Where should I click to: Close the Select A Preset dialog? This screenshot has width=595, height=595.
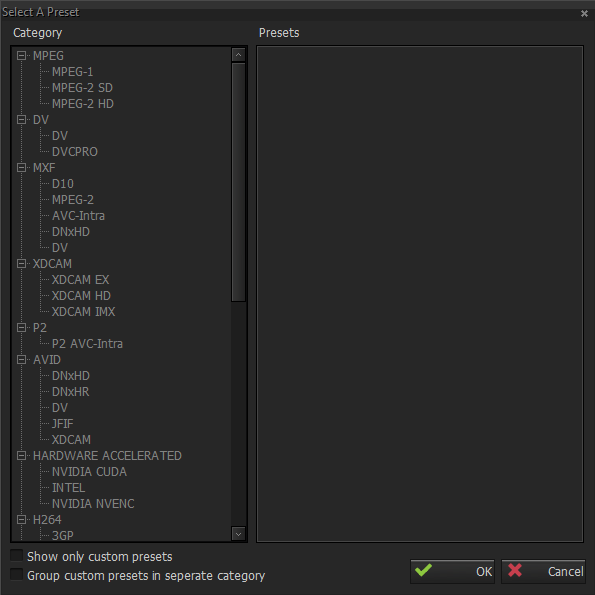click(x=584, y=14)
